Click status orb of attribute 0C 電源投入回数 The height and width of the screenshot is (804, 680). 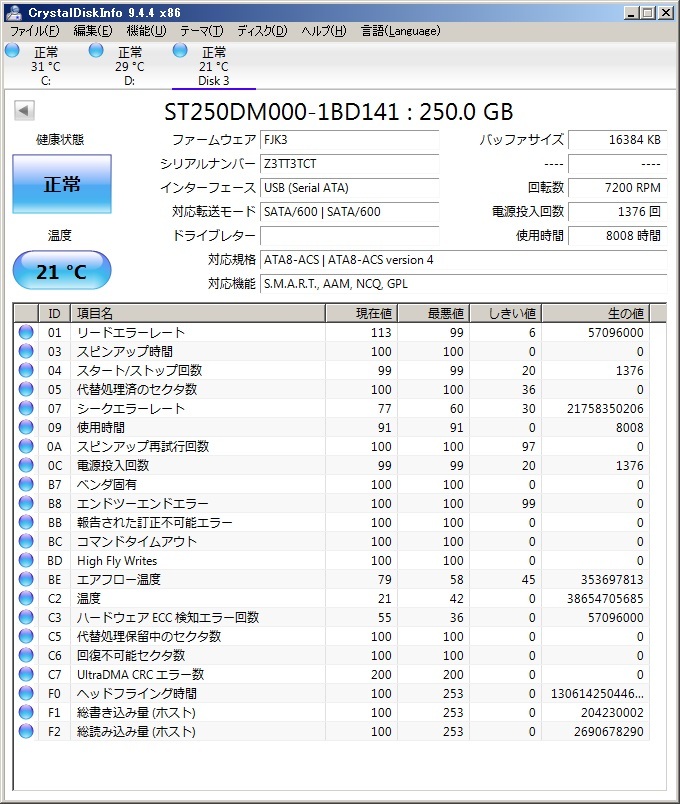(x=26, y=465)
